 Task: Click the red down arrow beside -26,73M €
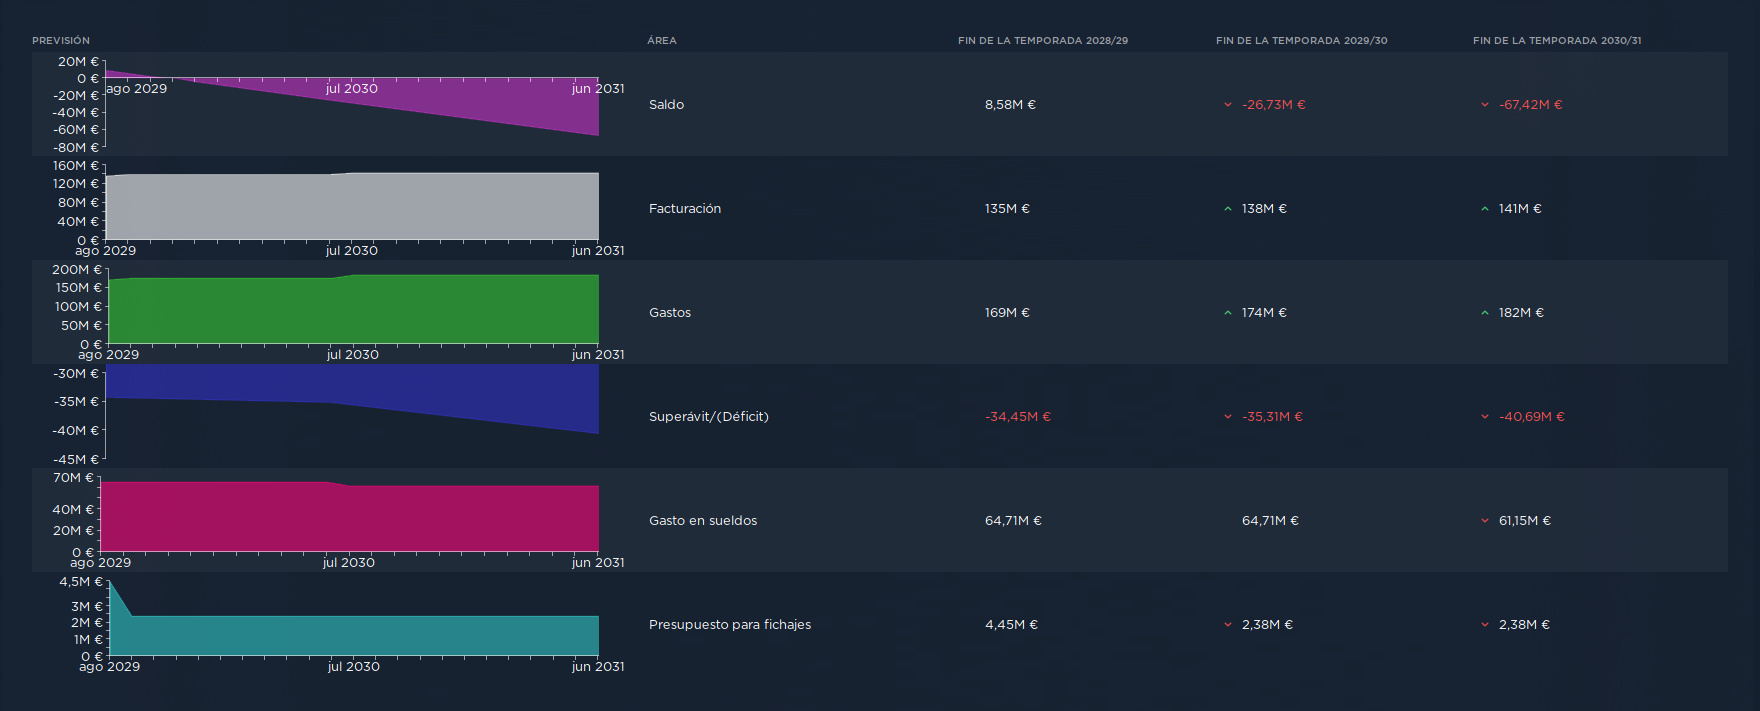(x=1228, y=105)
